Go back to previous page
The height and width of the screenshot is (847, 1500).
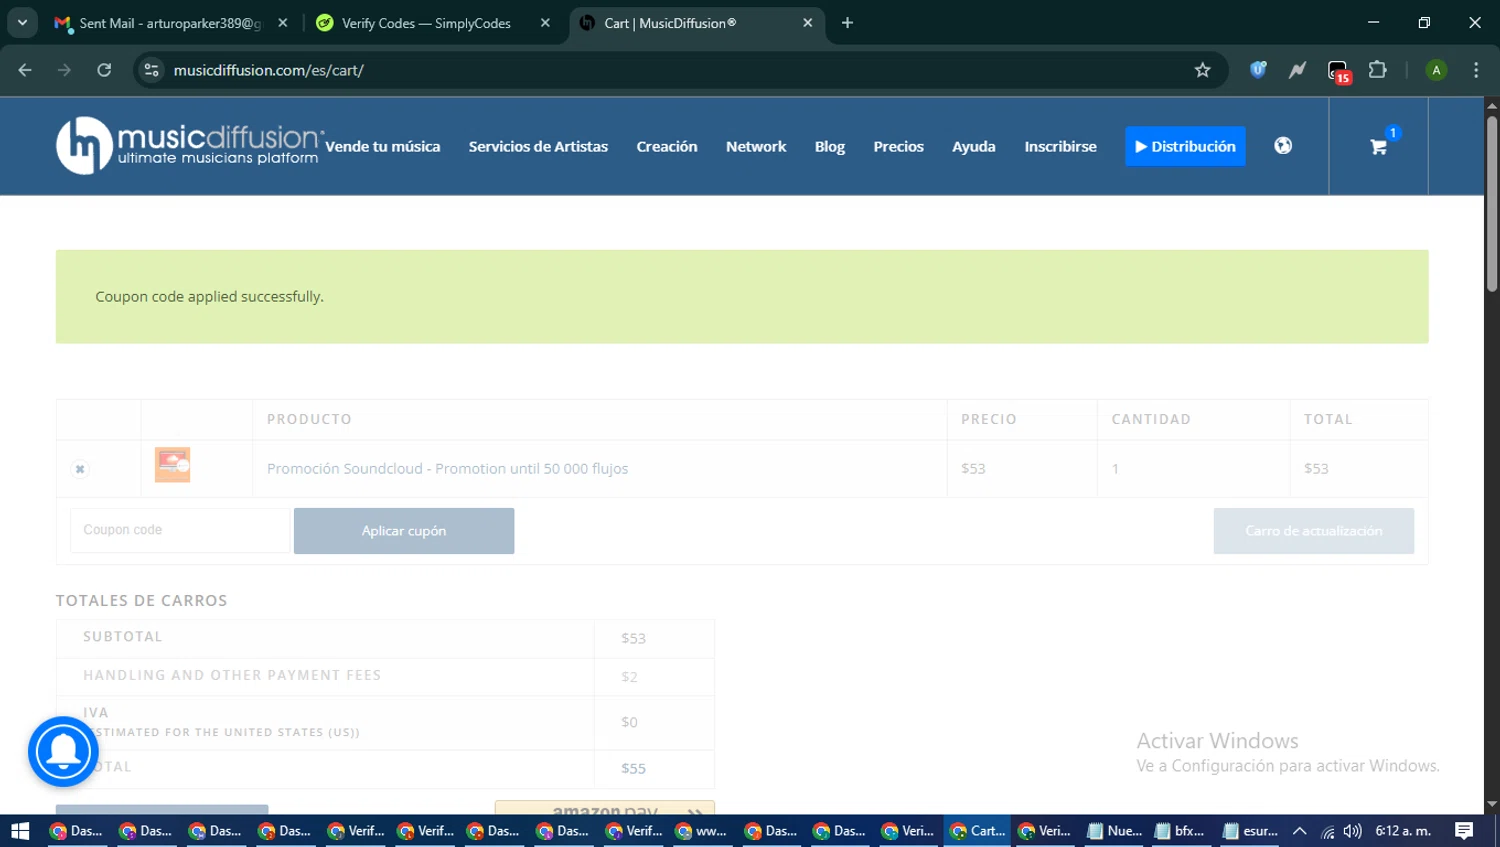point(25,70)
